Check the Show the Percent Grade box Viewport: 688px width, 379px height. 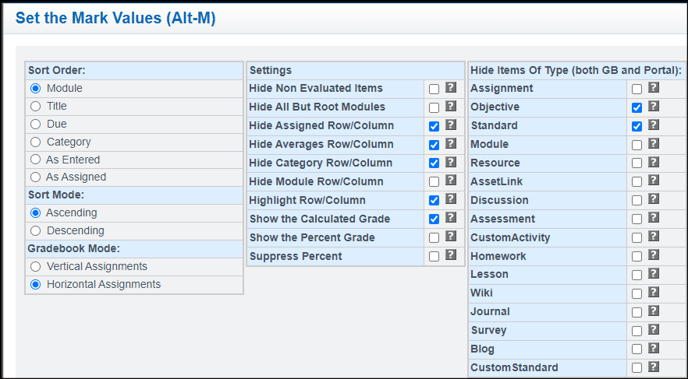434,238
